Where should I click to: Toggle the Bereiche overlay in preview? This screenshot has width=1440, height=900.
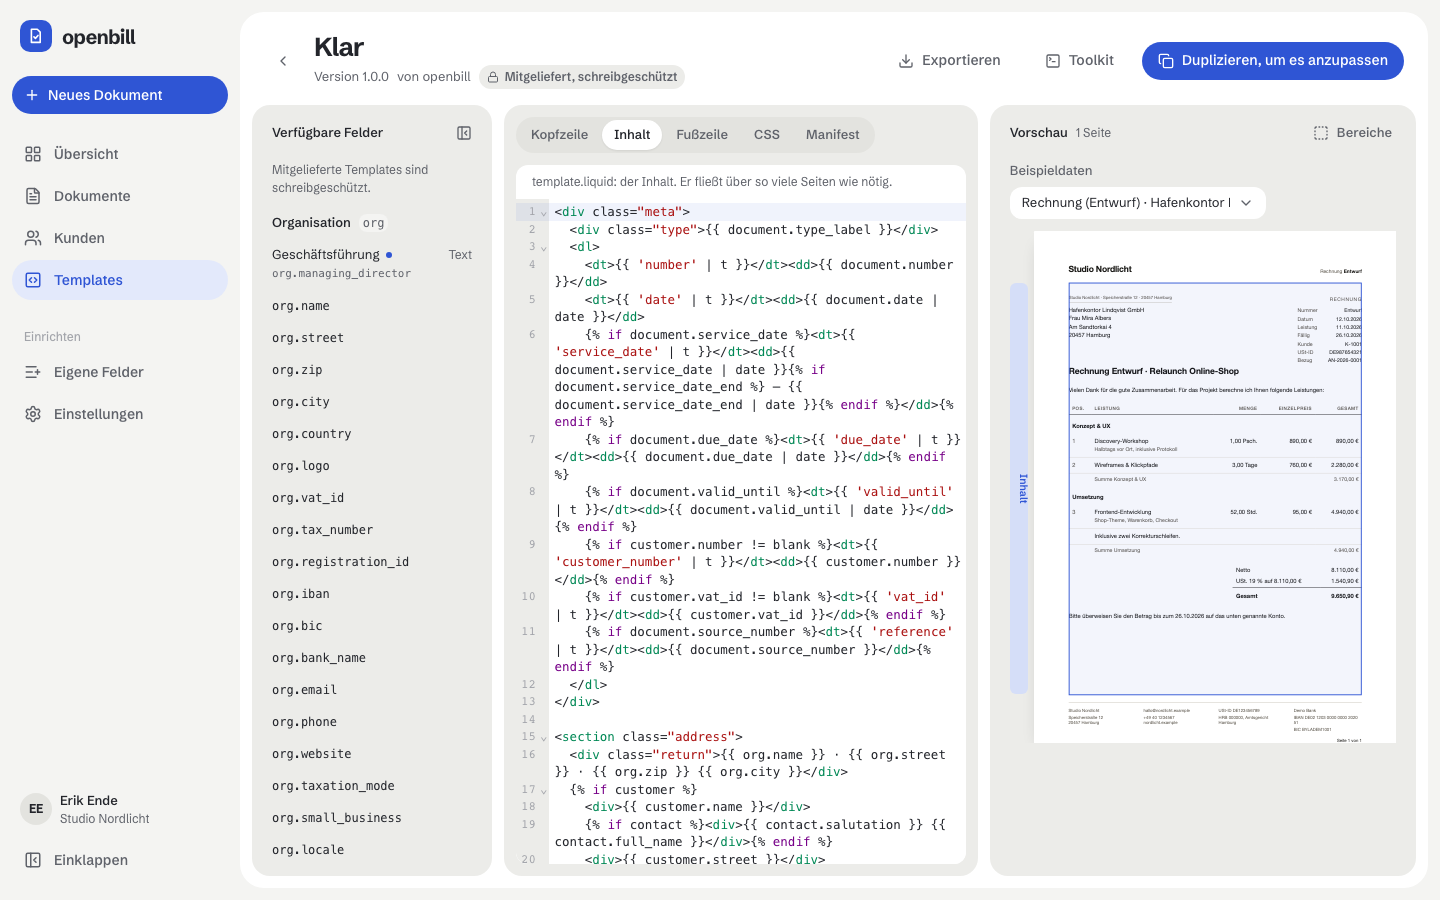coord(1352,133)
